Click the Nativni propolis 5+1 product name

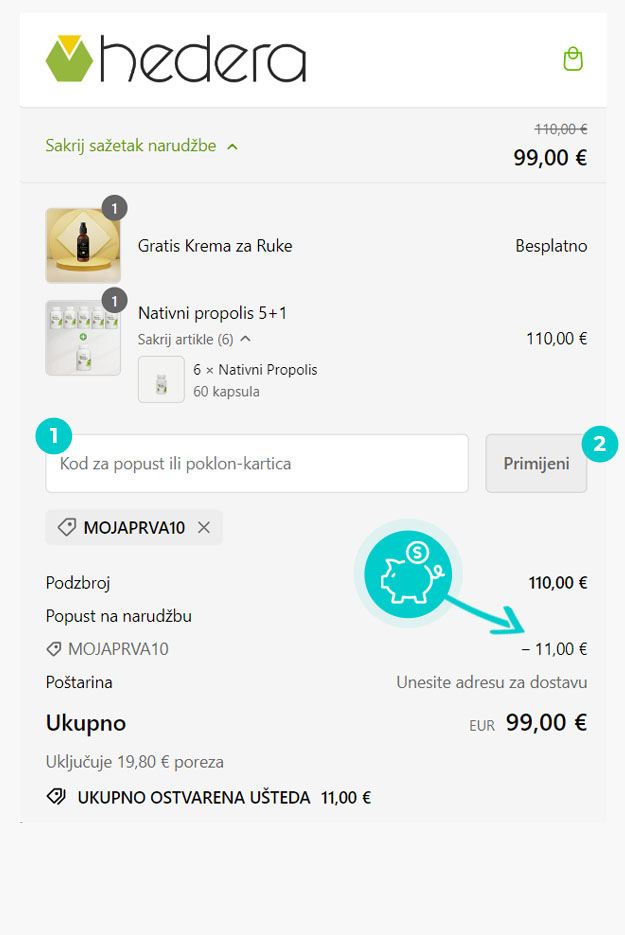click(x=212, y=313)
